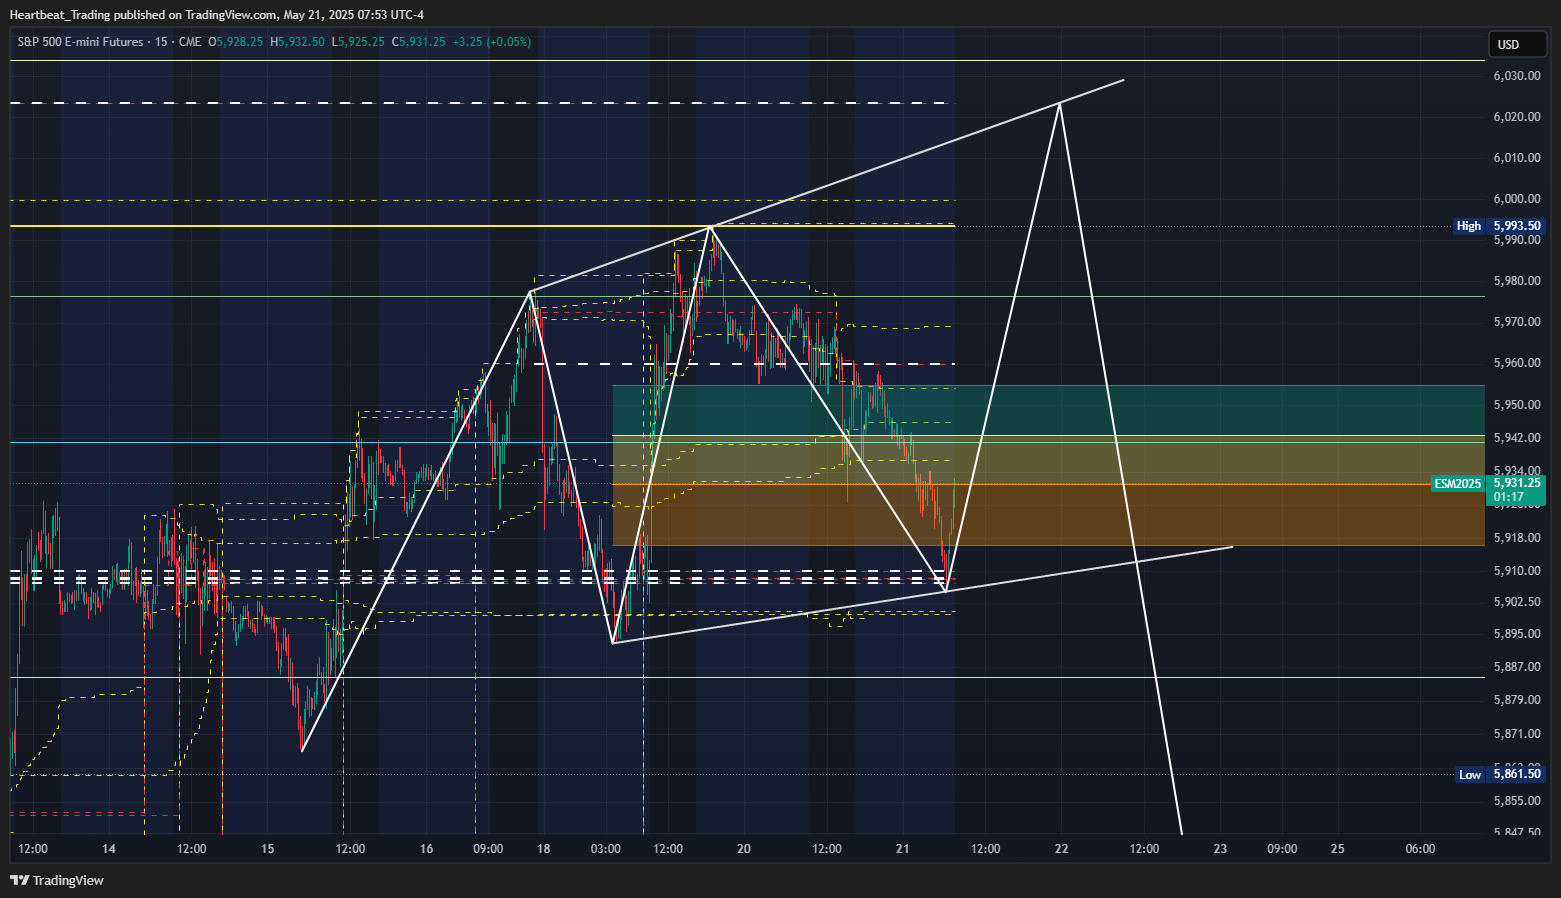Click the 5,855.00 price axis label
The image size is (1561, 898).
pyautogui.click(x=1516, y=801)
